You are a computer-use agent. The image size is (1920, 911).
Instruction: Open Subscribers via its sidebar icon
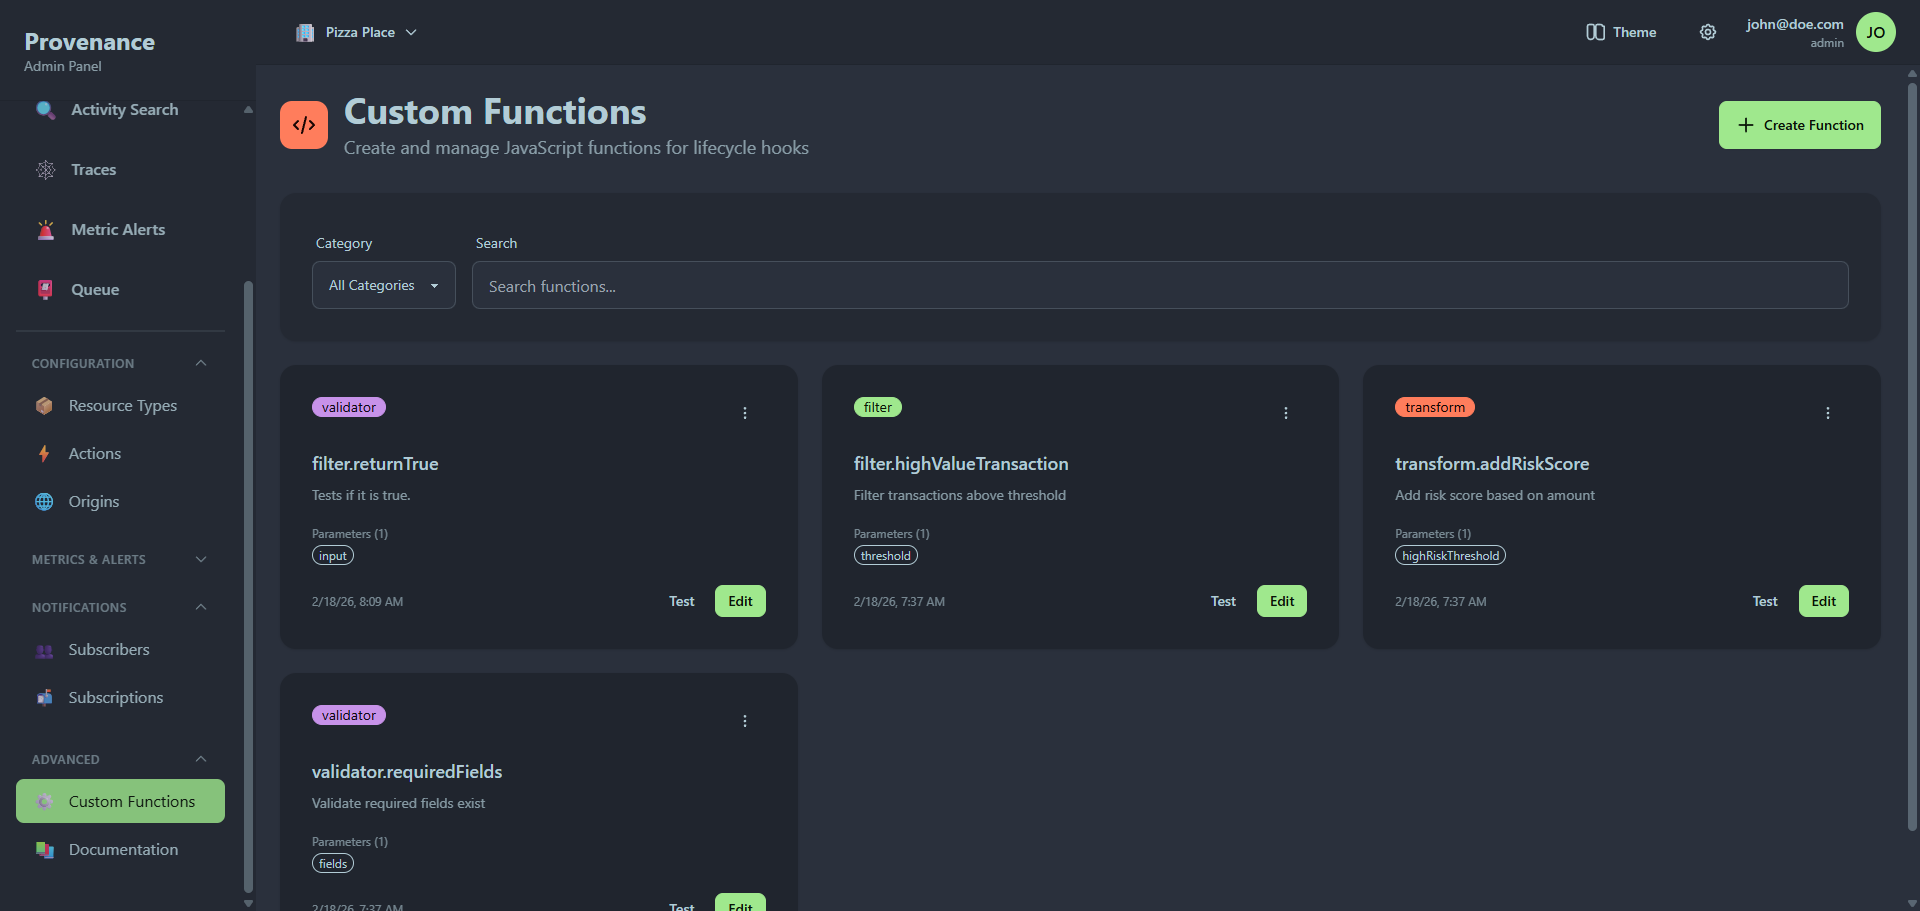click(44, 650)
